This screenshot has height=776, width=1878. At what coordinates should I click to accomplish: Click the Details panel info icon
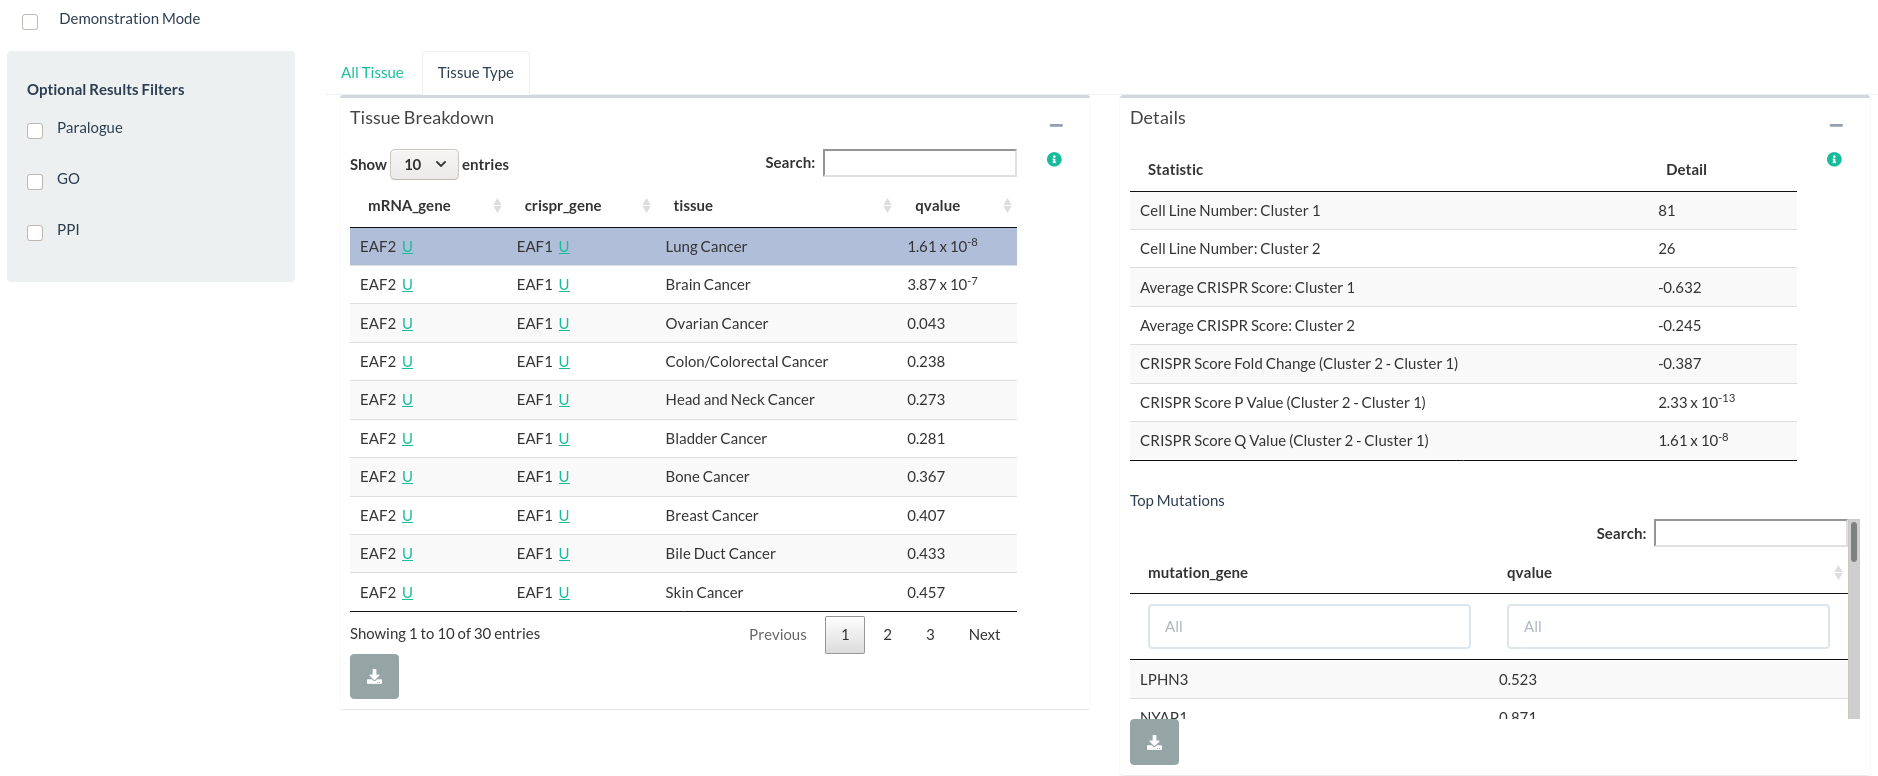pyautogui.click(x=1834, y=160)
